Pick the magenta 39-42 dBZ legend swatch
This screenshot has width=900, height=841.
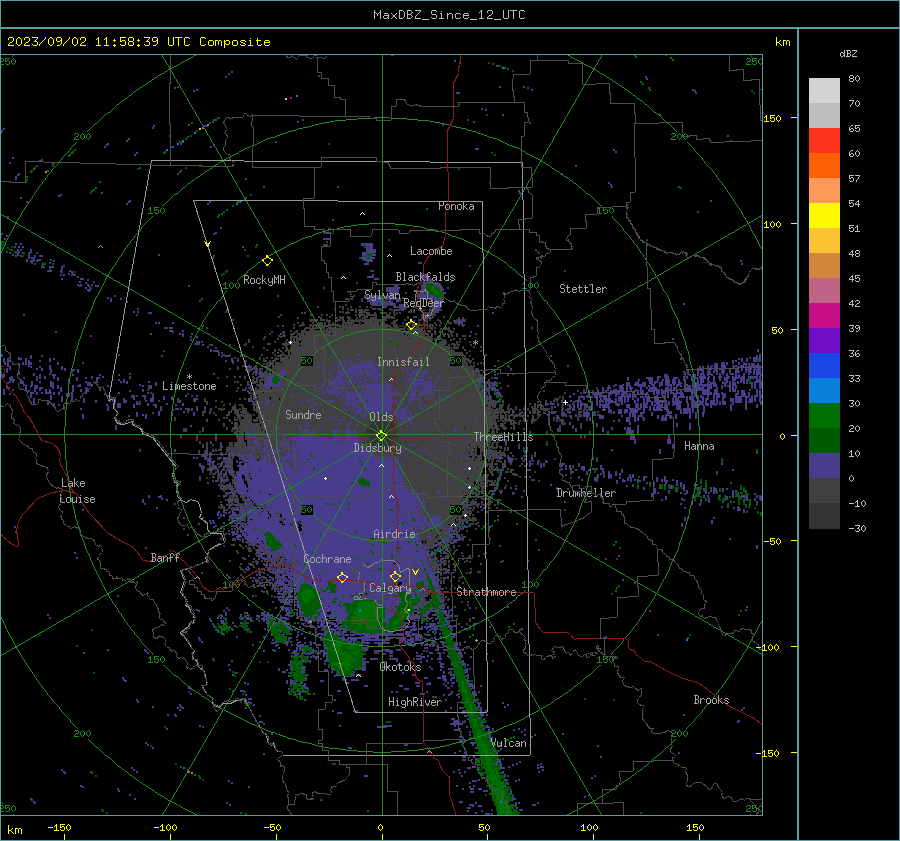824,316
